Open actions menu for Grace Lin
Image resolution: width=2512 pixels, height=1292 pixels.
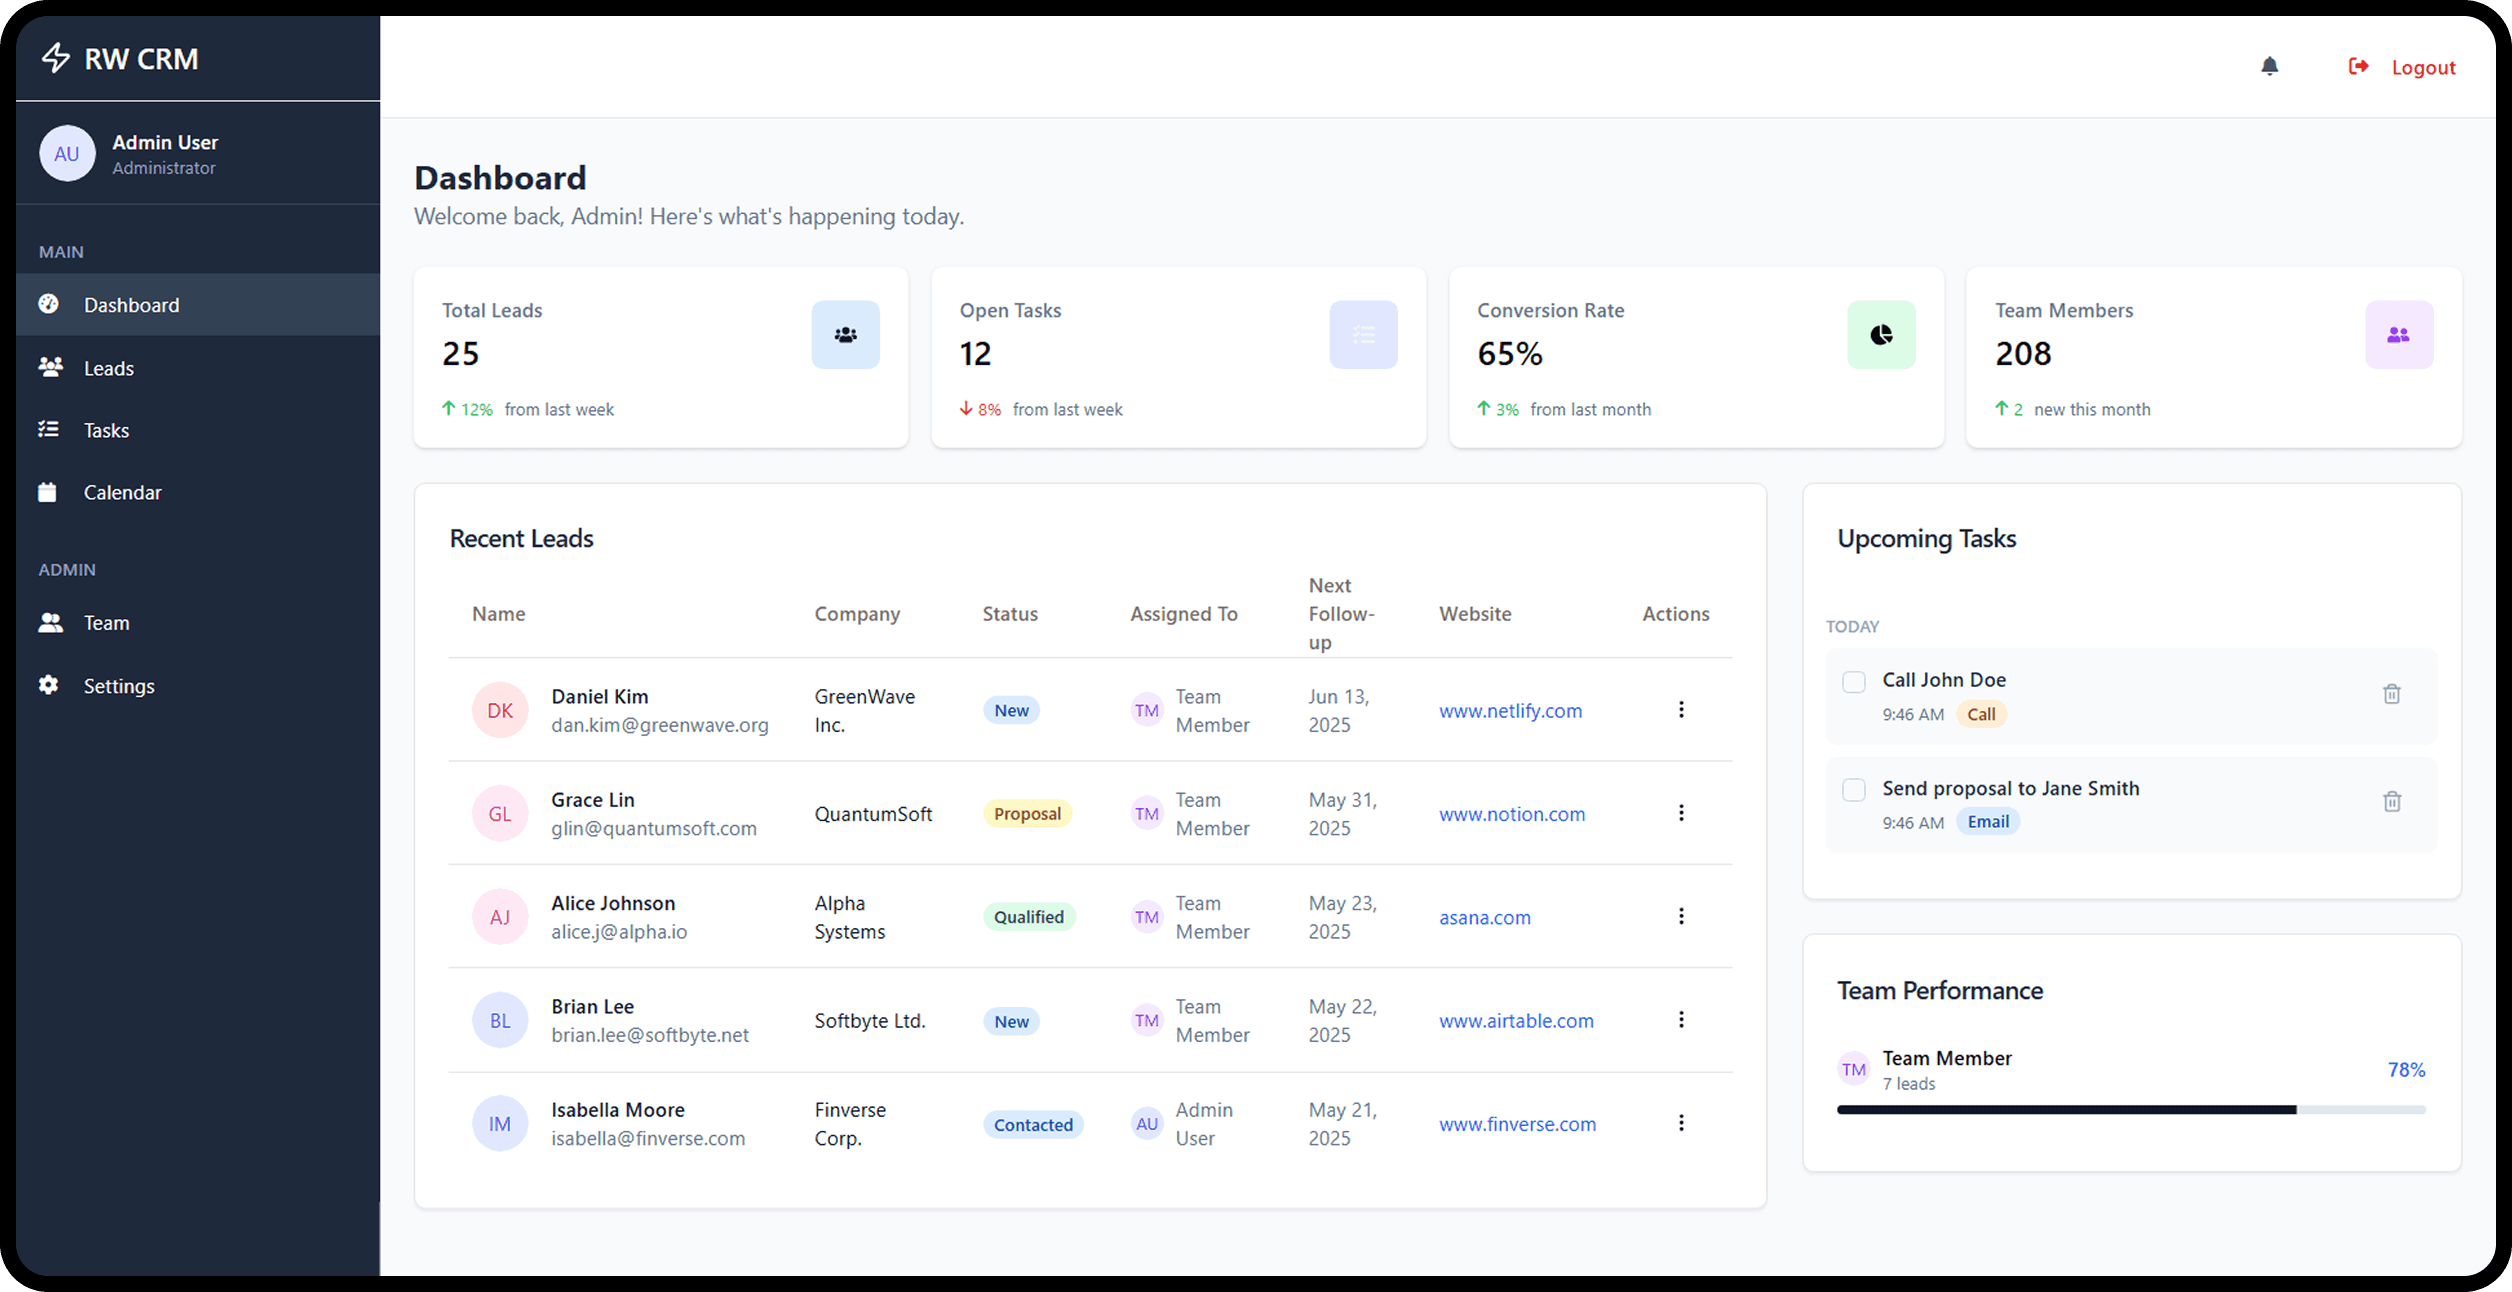1681,813
